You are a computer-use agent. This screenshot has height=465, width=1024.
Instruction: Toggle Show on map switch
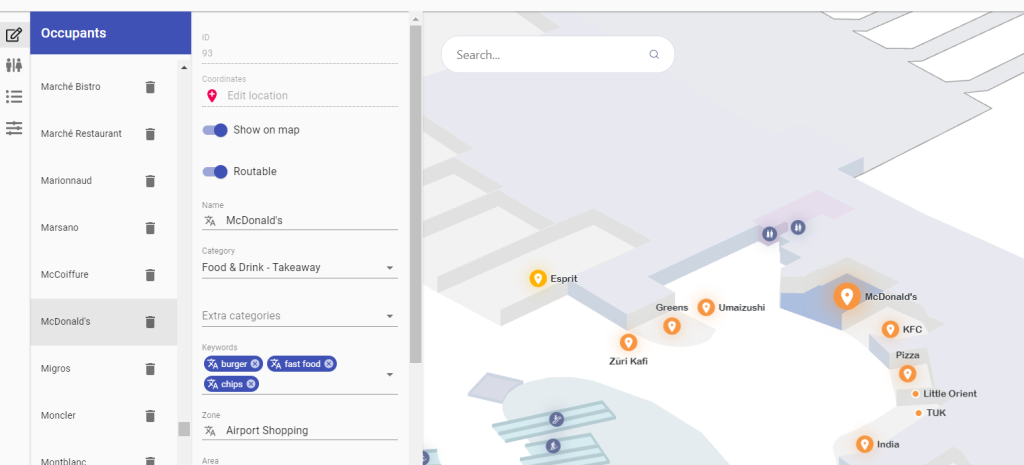tap(215, 130)
